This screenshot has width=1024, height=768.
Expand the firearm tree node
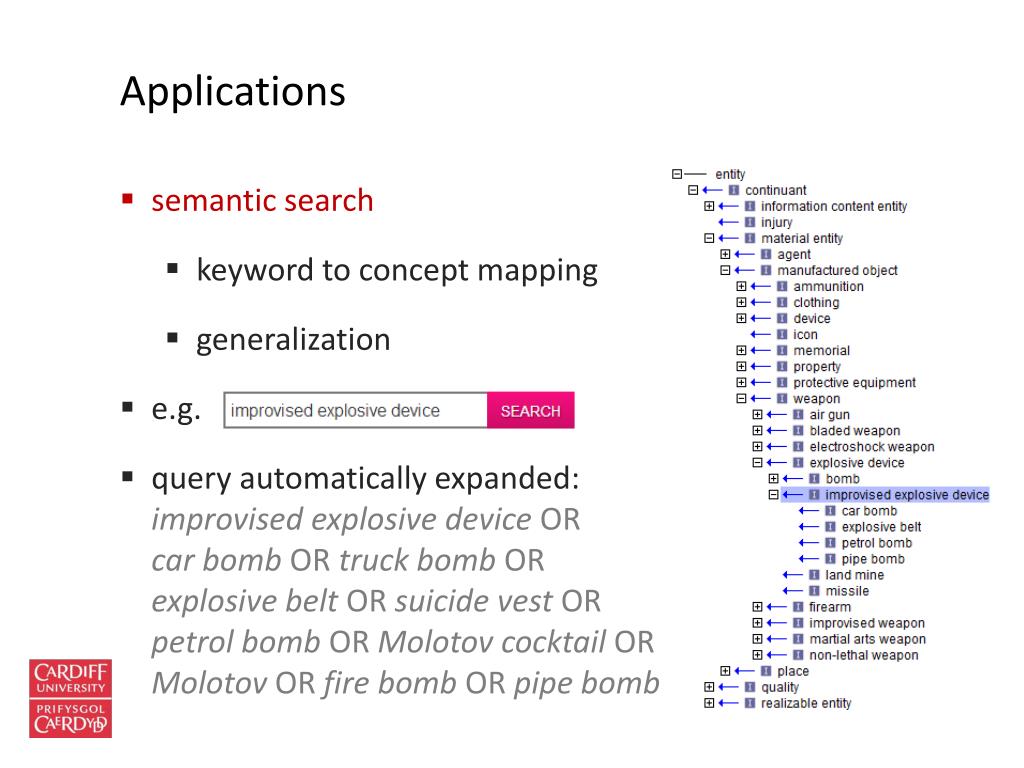click(757, 607)
